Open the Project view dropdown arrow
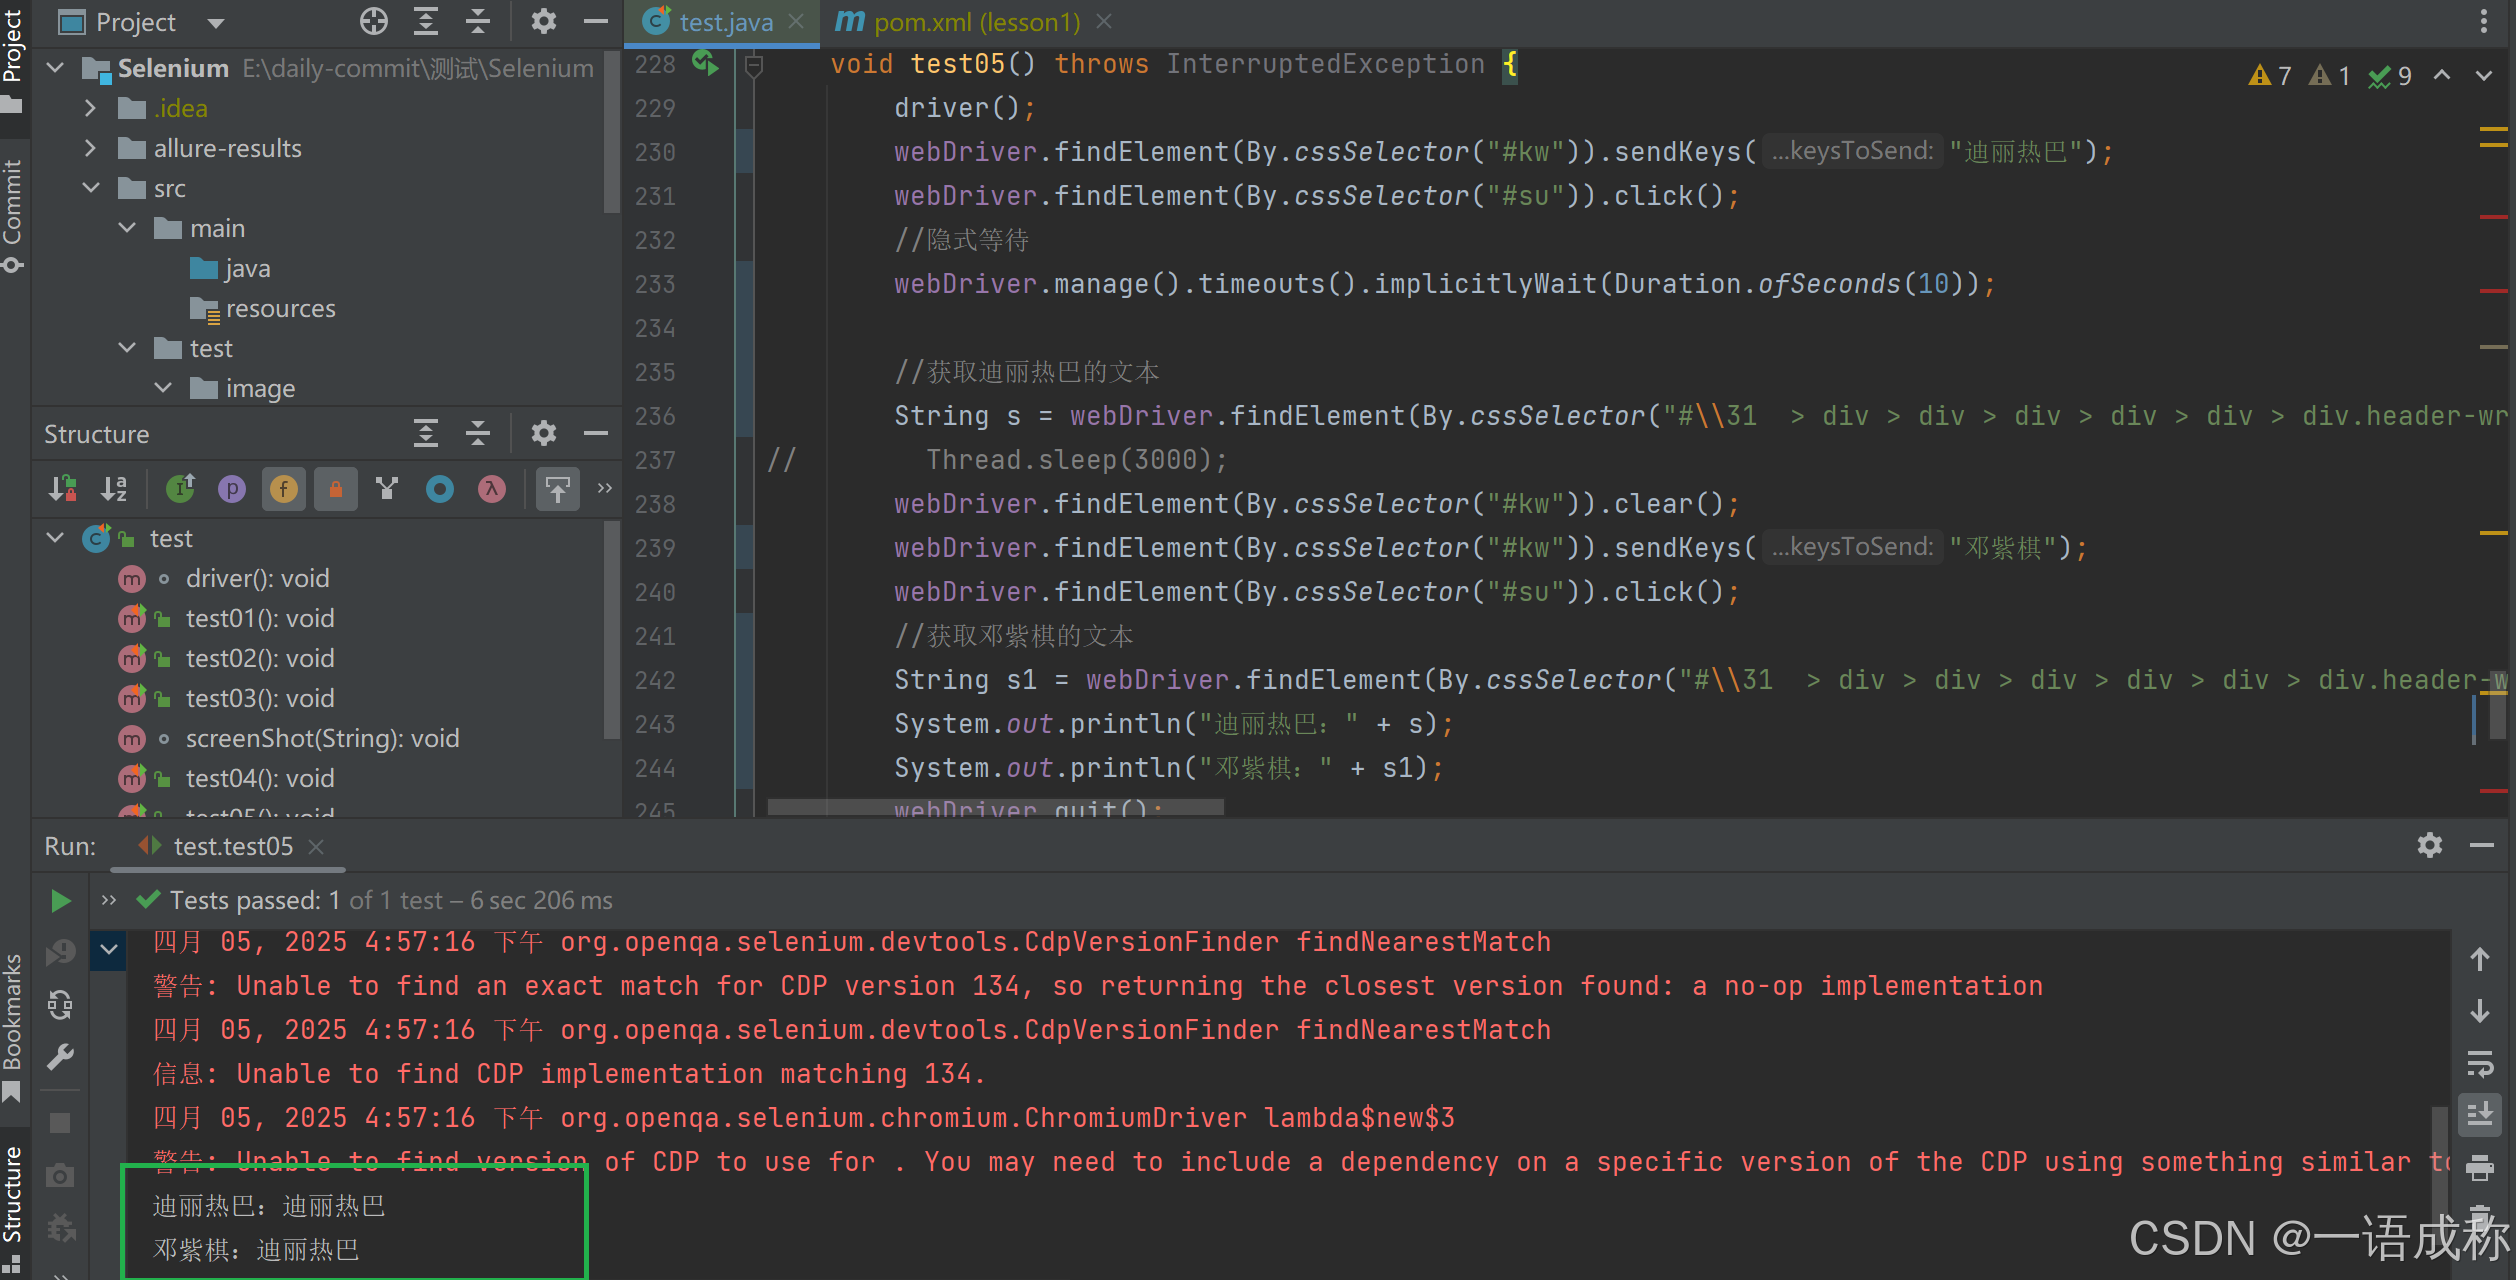The image size is (2516, 1280). (x=216, y=22)
